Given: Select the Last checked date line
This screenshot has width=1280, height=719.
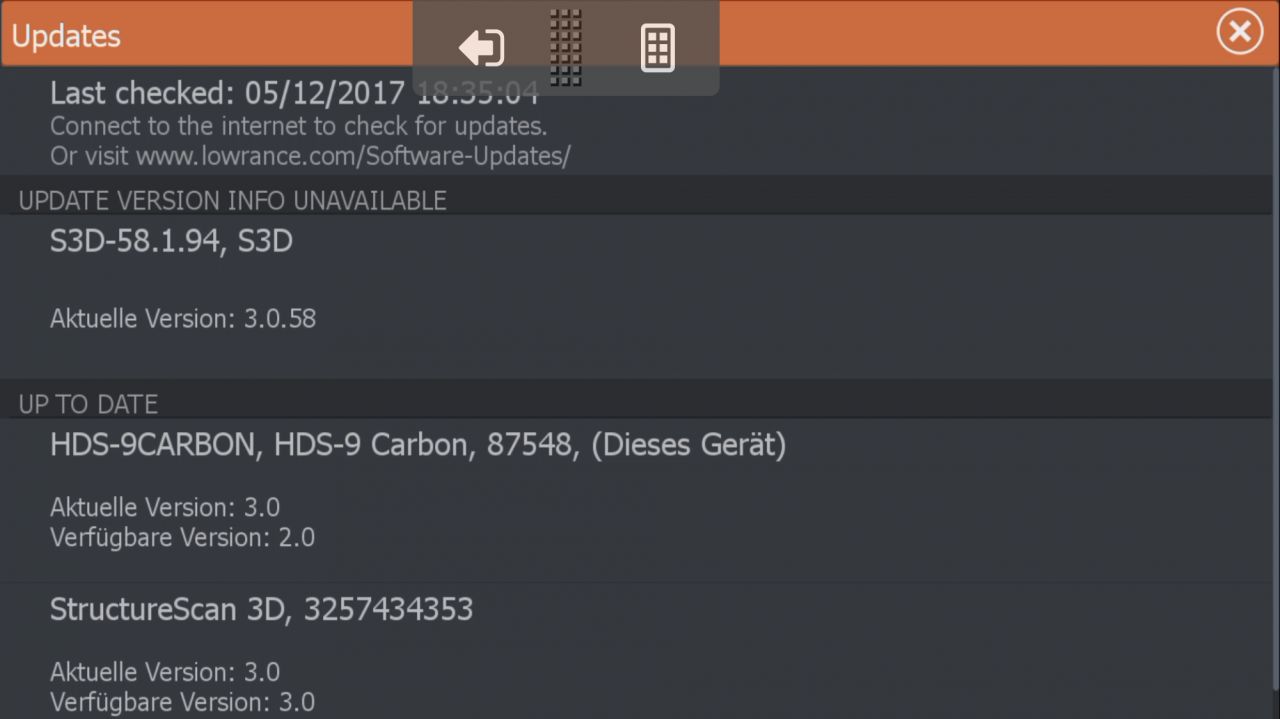Looking at the screenshot, I should pos(230,94).
